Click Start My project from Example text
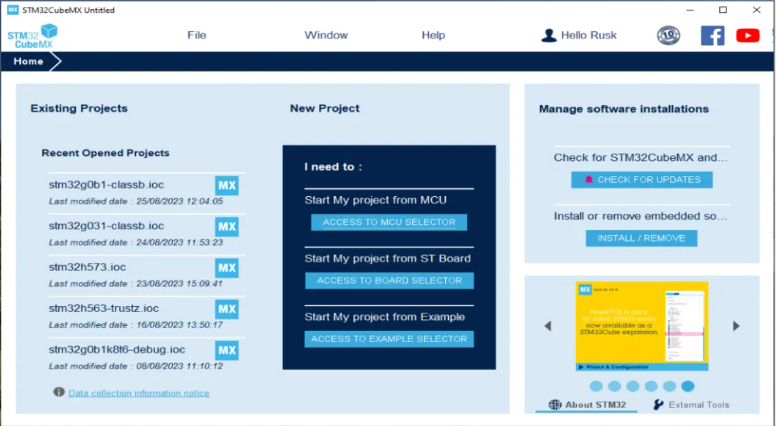 click(385, 317)
